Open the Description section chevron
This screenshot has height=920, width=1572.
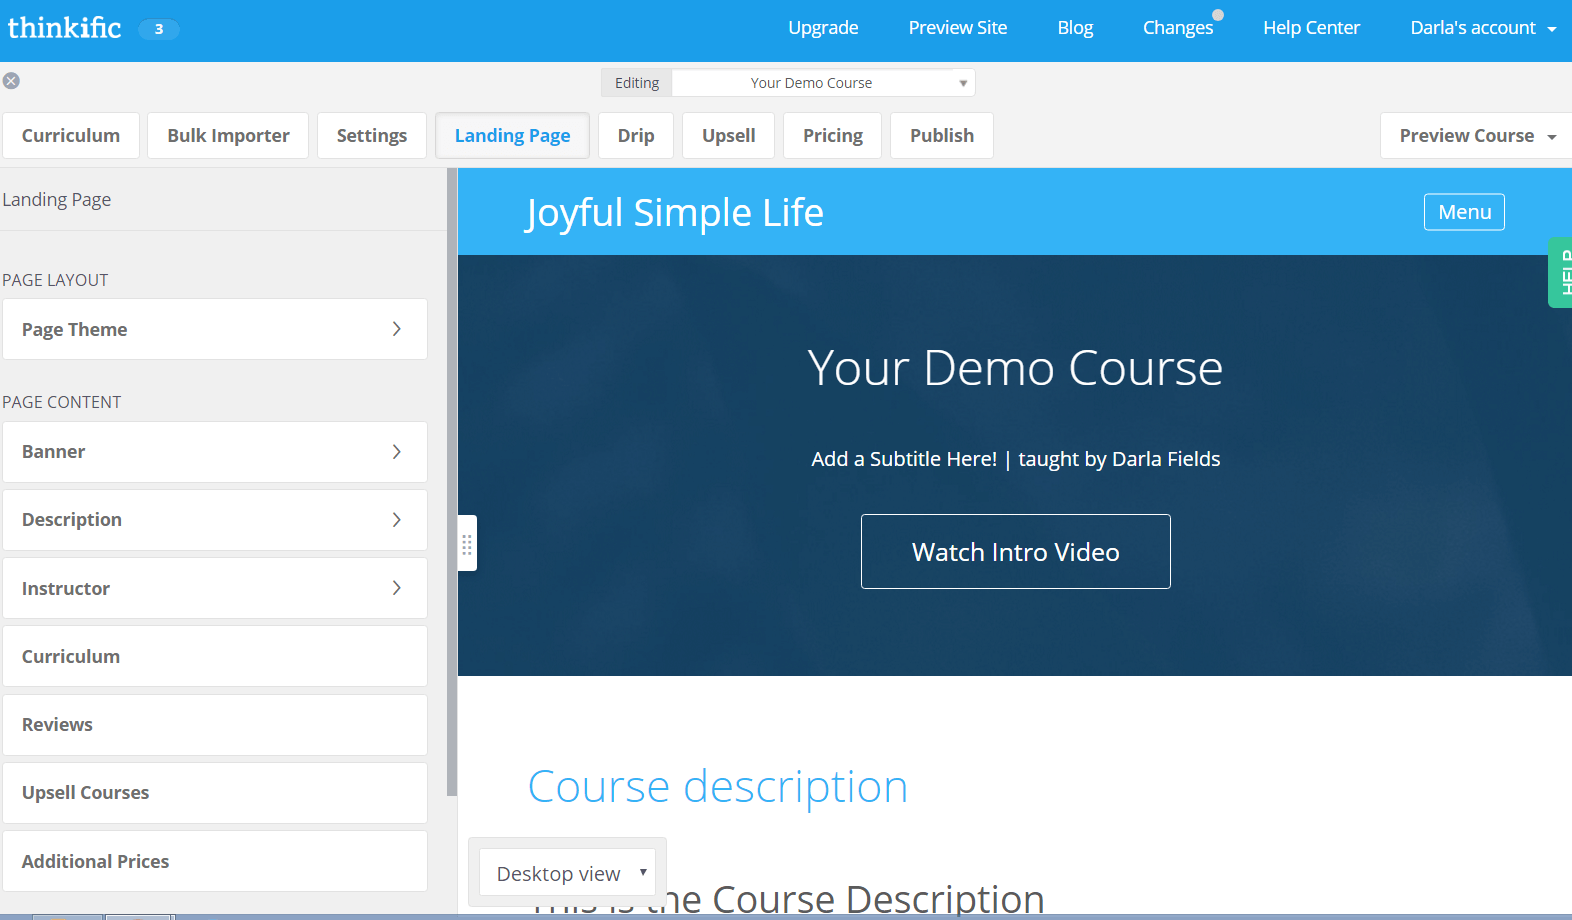click(396, 520)
